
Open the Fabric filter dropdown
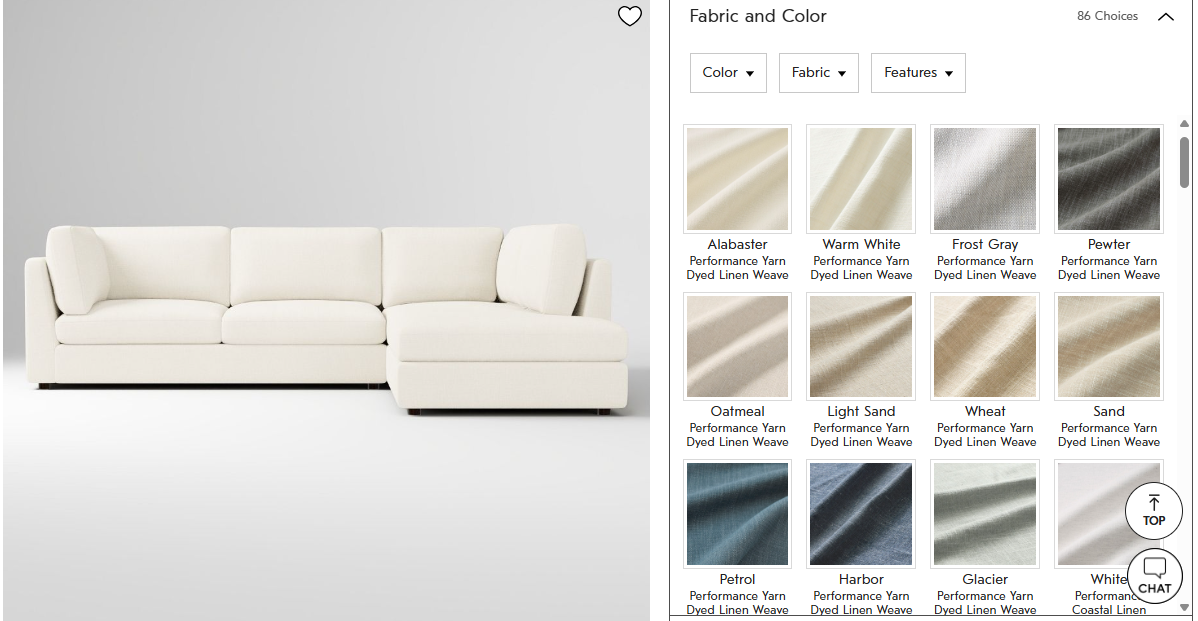point(818,73)
